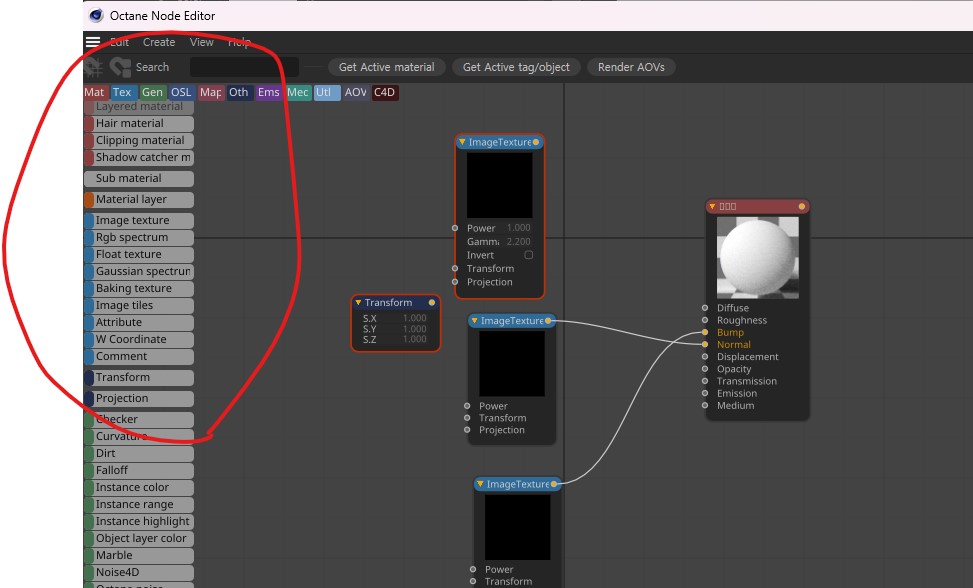The width and height of the screenshot is (973, 588).
Task: Collapse the selected ImageTexture node with its triangle
Action: tap(462, 142)
